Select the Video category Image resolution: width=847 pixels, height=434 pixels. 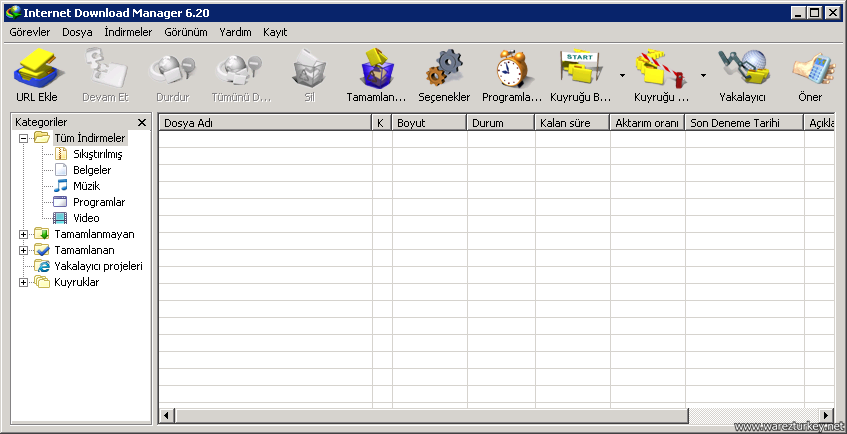click(x=86, y=218)
